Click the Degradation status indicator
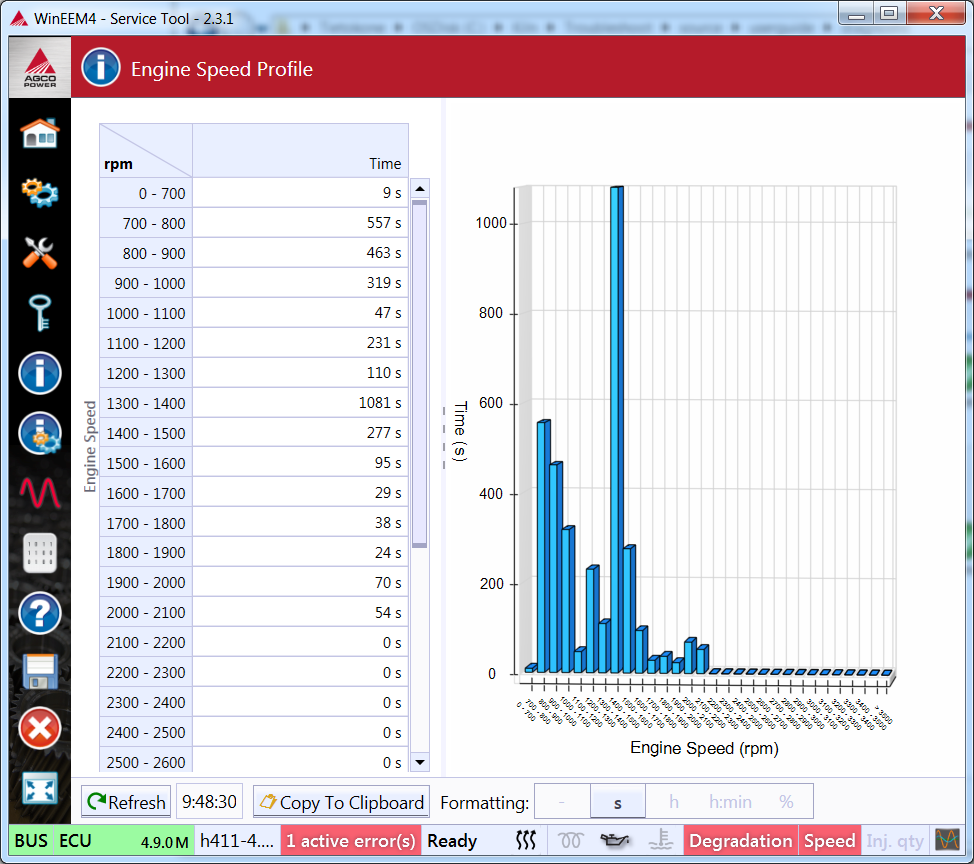Viewport: 974px width, 864px height. click(x=740, y=841)
